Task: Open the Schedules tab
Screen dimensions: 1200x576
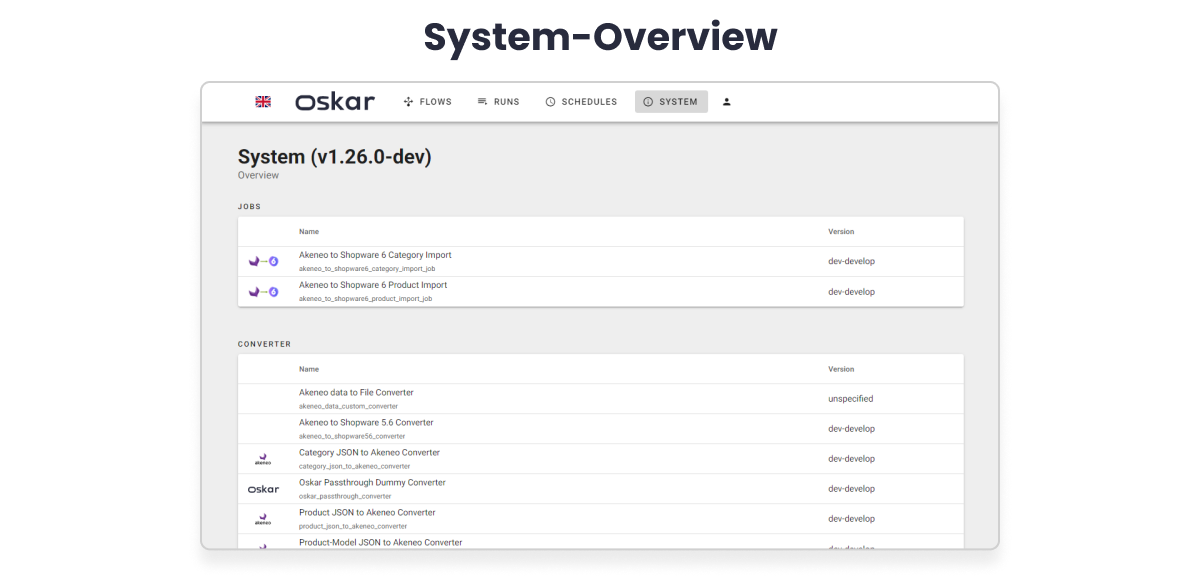Action: 581,102
